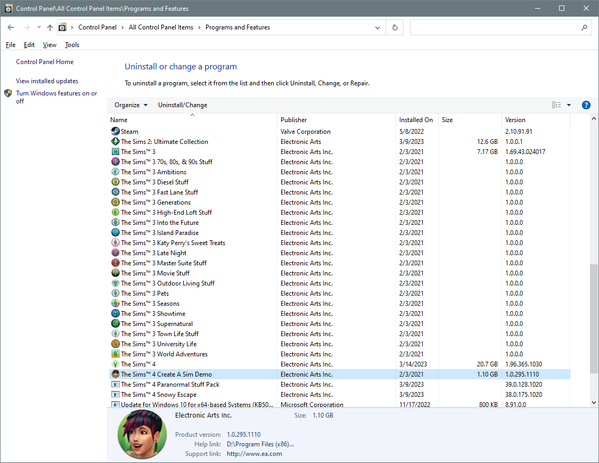Click The Sims 3 Katy Perry's Sweet Treats icon
The width and height of the screenshot is (599, 463).
click(x=115, y=243)
